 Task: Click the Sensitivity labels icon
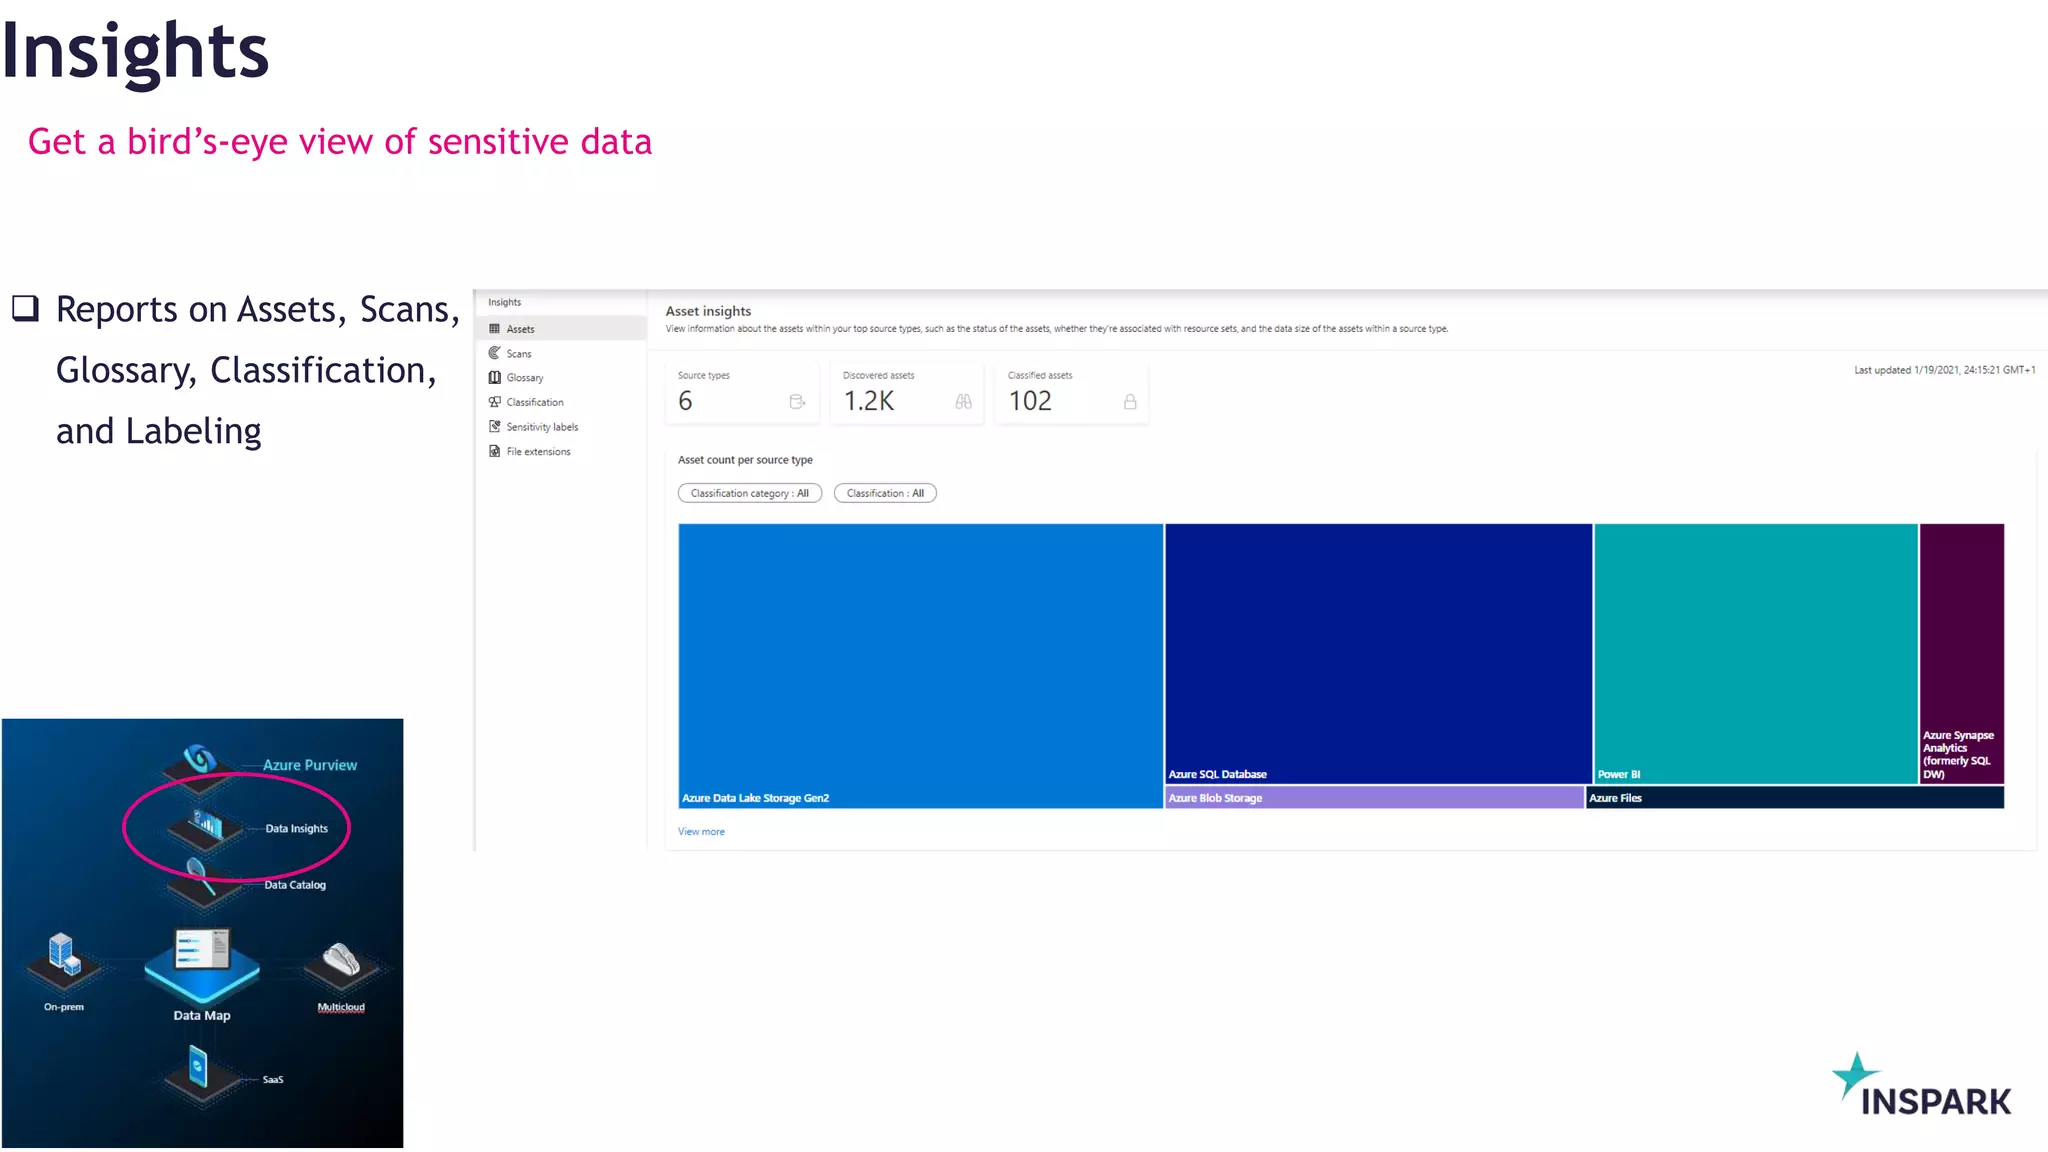(x=494, y=427)
